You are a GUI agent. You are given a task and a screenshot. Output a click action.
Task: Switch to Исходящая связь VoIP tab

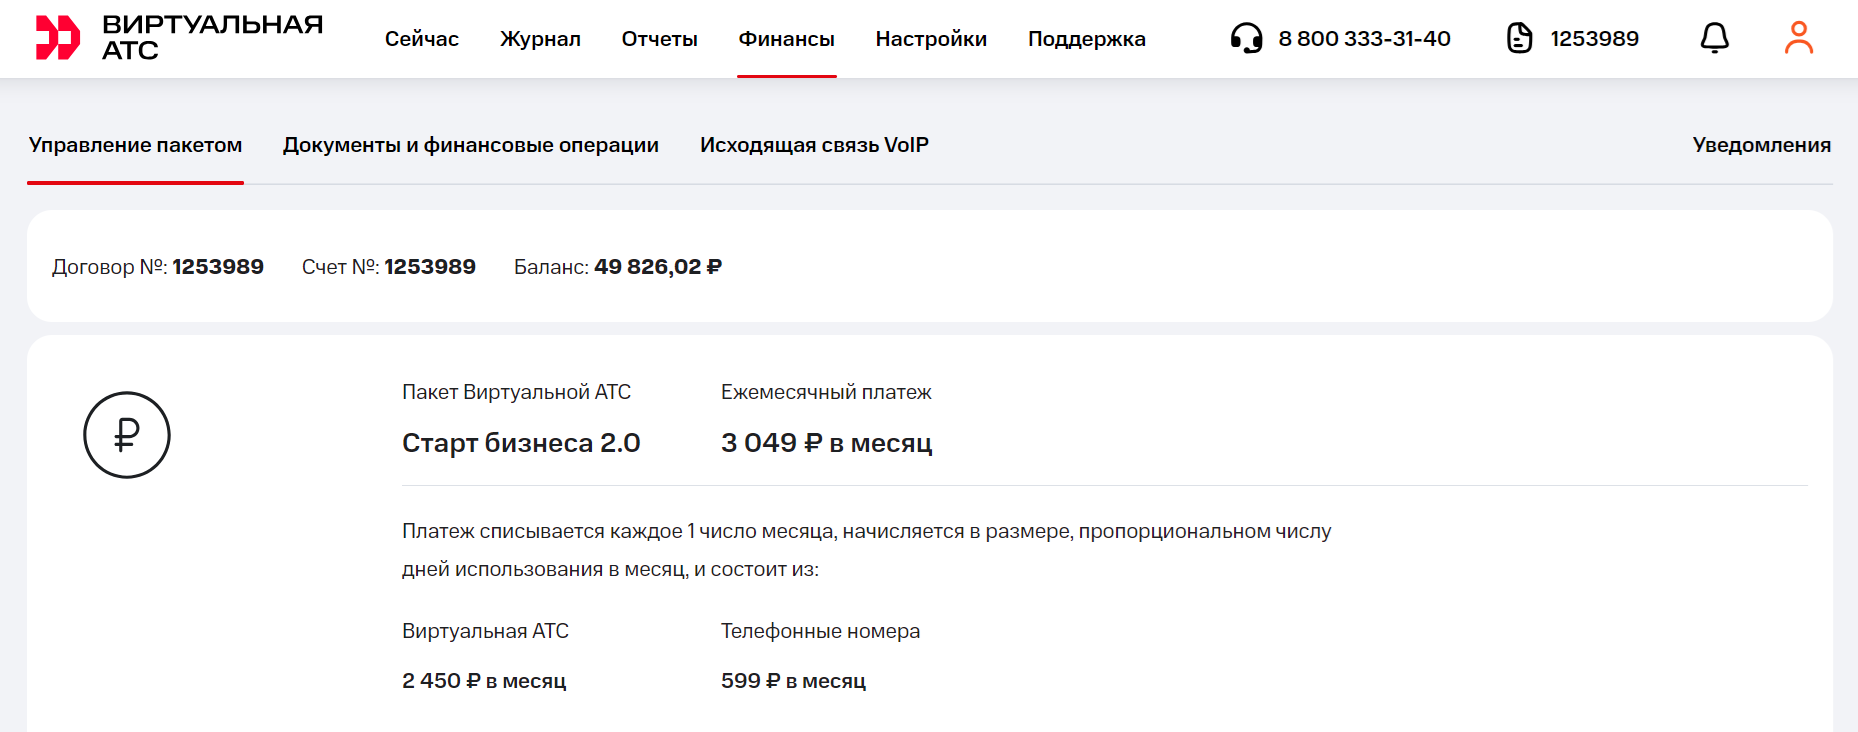click(814, 145)
